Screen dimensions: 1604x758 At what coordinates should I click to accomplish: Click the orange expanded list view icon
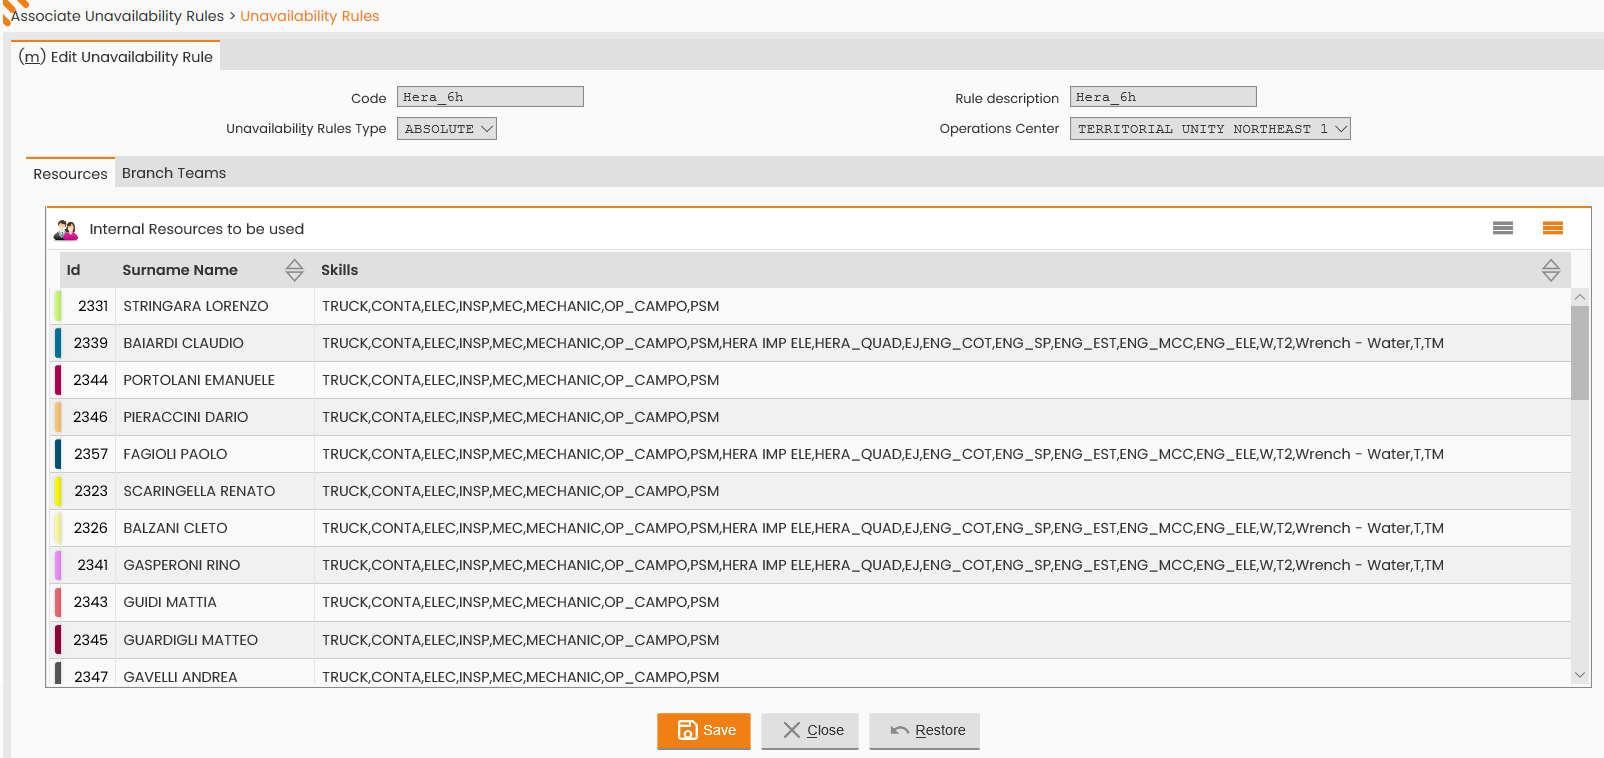(x=1552, y=228)
